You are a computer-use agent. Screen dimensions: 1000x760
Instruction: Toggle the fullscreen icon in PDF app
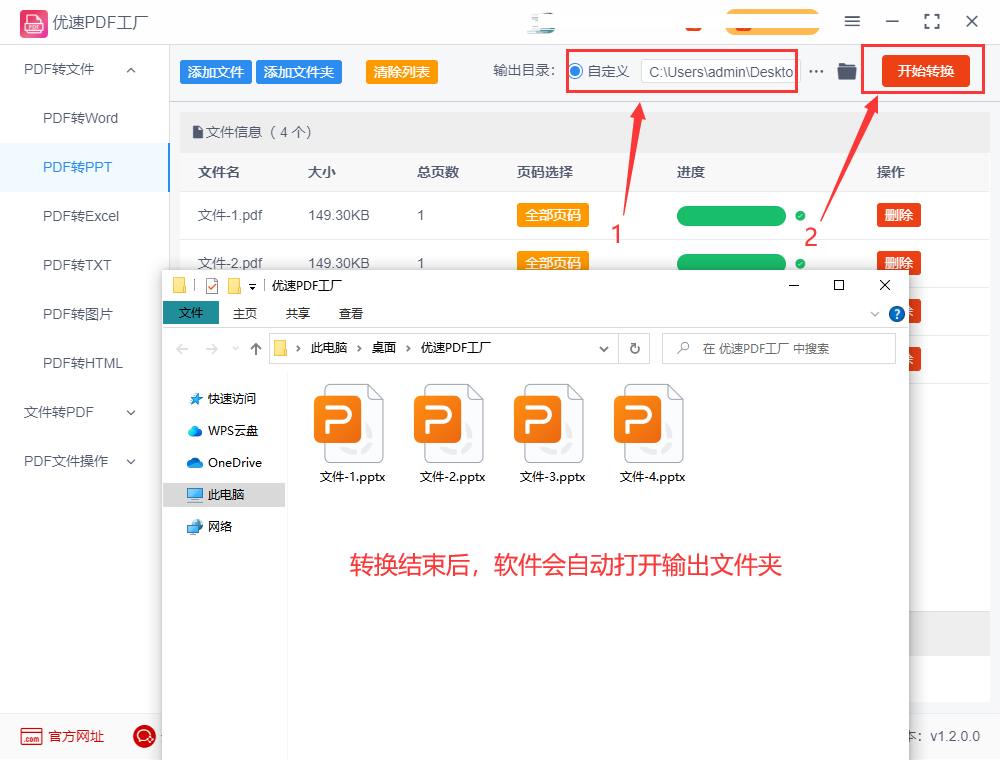pyautogui.click(x=932, y=22)
